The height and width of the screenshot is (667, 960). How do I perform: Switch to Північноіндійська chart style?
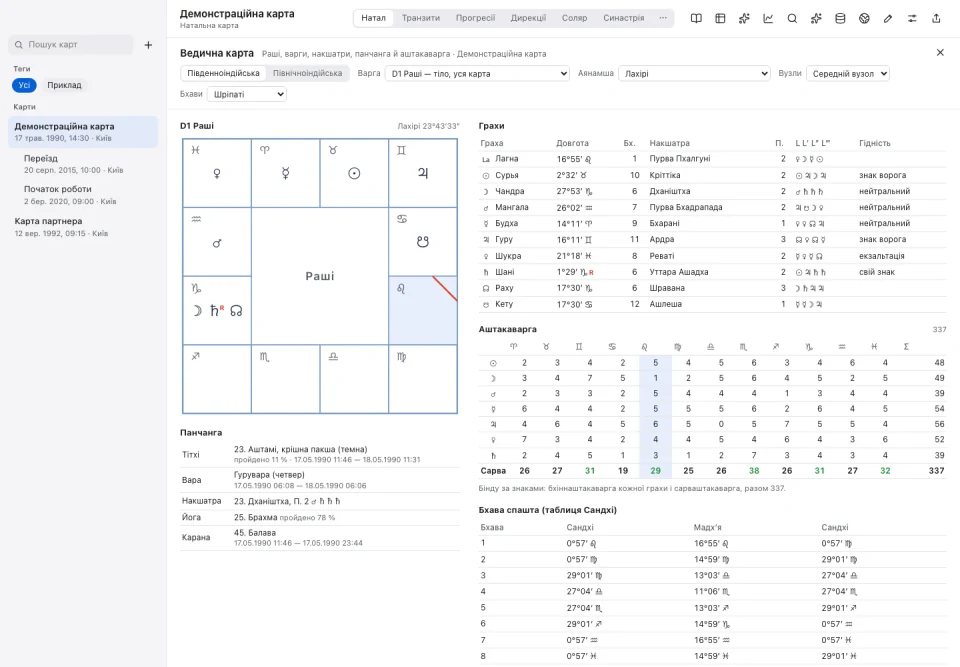pos(307,73)
